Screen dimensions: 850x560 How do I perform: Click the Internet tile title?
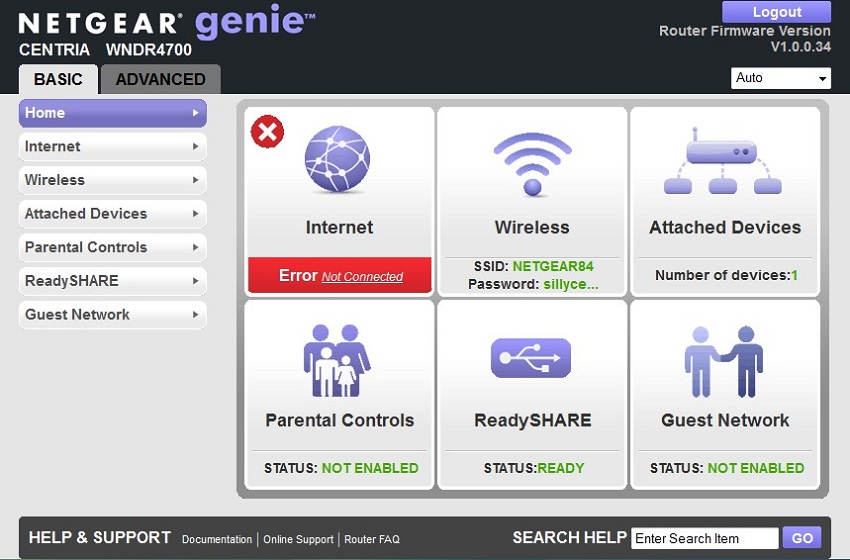pyautogui.click(x=339, y=227)
